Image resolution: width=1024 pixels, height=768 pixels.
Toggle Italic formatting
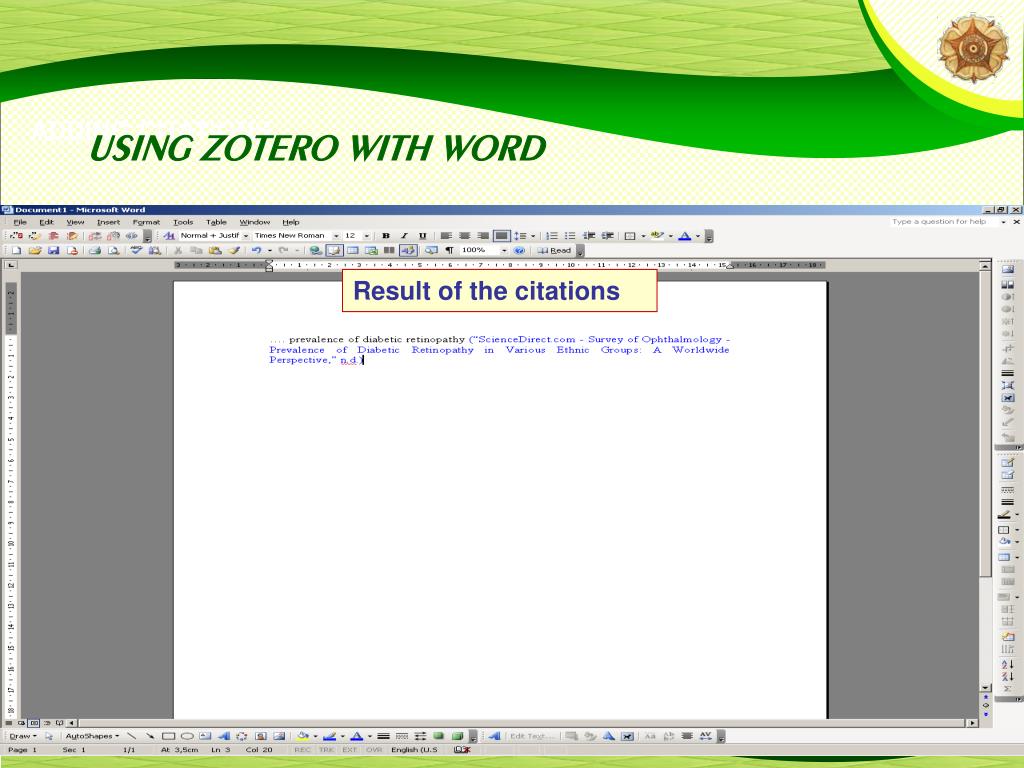pyautogui.click(x=404, y=236)
